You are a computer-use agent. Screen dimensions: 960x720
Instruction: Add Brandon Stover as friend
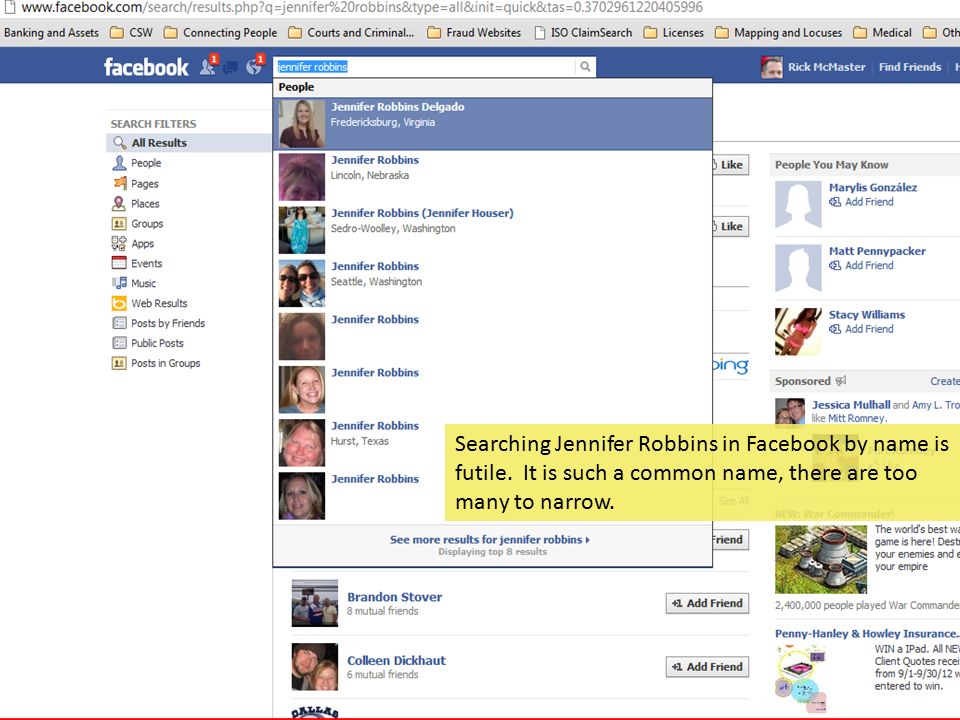click(707, 603)
